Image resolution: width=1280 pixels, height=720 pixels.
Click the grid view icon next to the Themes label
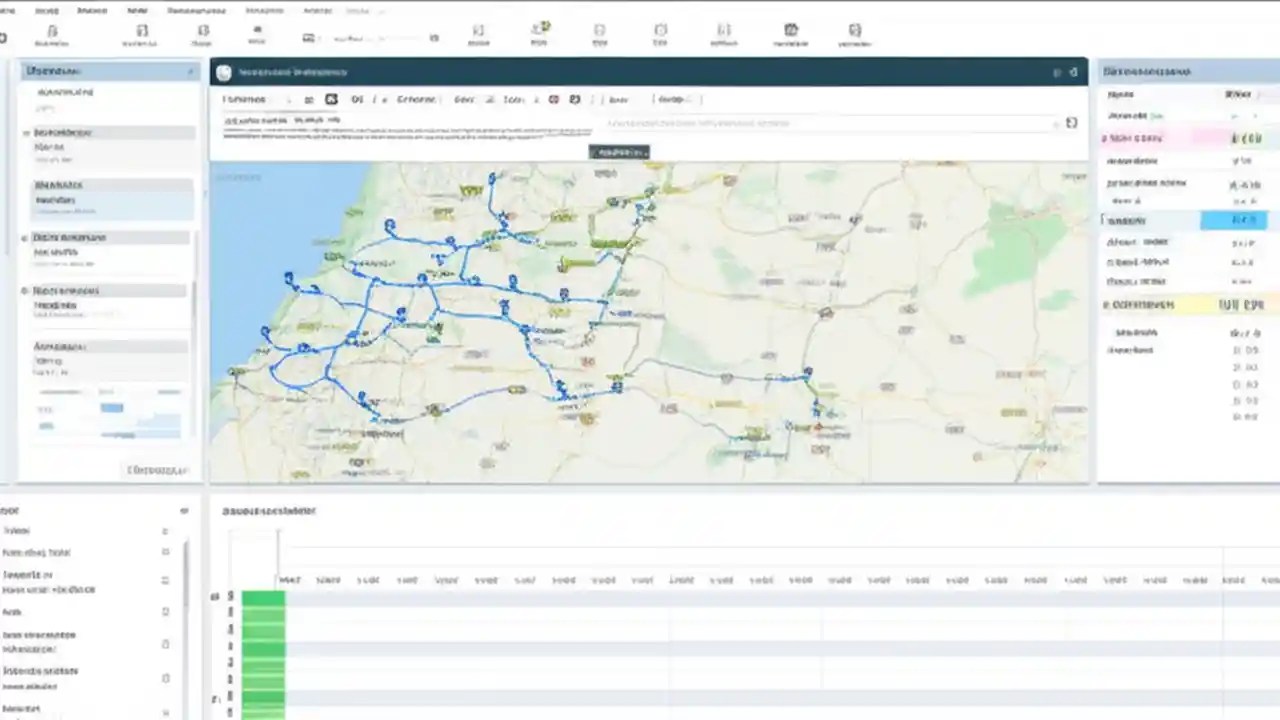coord(309,99)
